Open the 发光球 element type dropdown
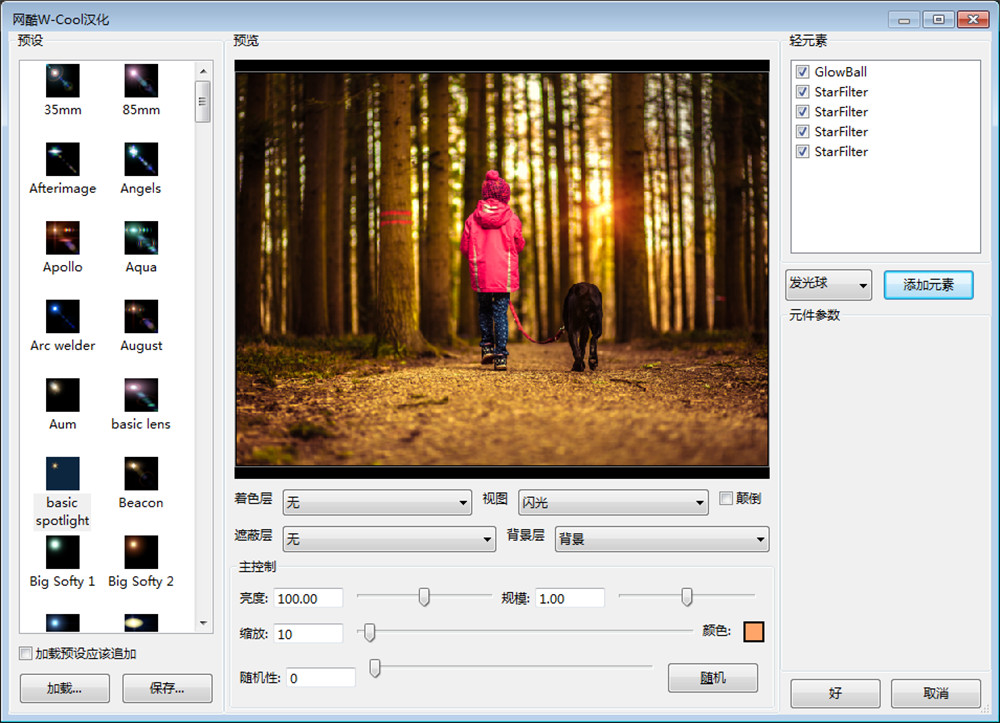 click(x=828, y=285)
